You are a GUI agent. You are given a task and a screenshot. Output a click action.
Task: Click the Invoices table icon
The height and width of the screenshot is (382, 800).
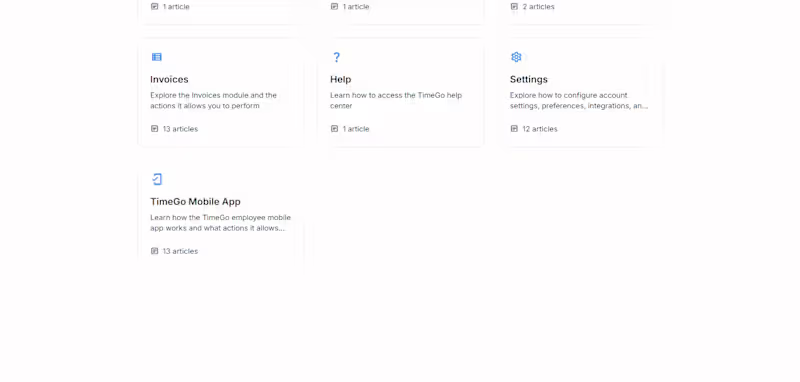pyautogui.click(x=157, y=57)
